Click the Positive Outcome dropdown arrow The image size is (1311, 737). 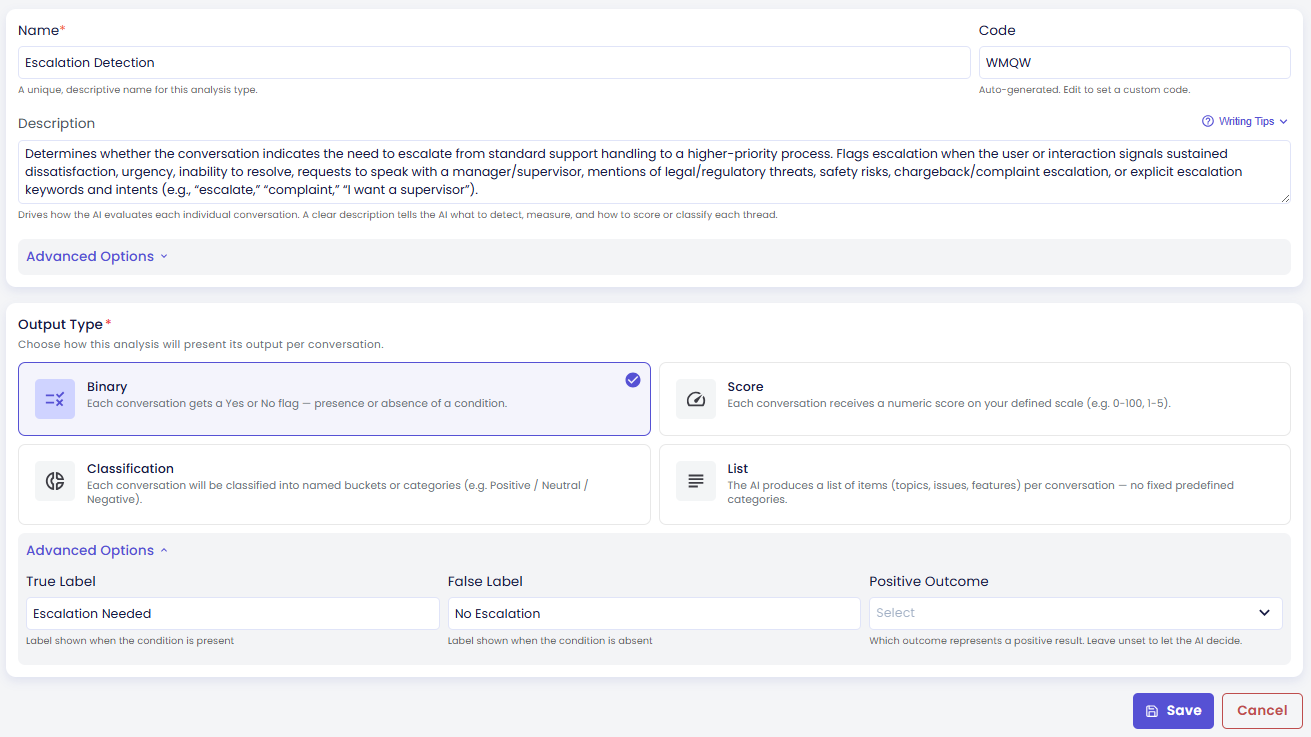[x=1265, y=613]
